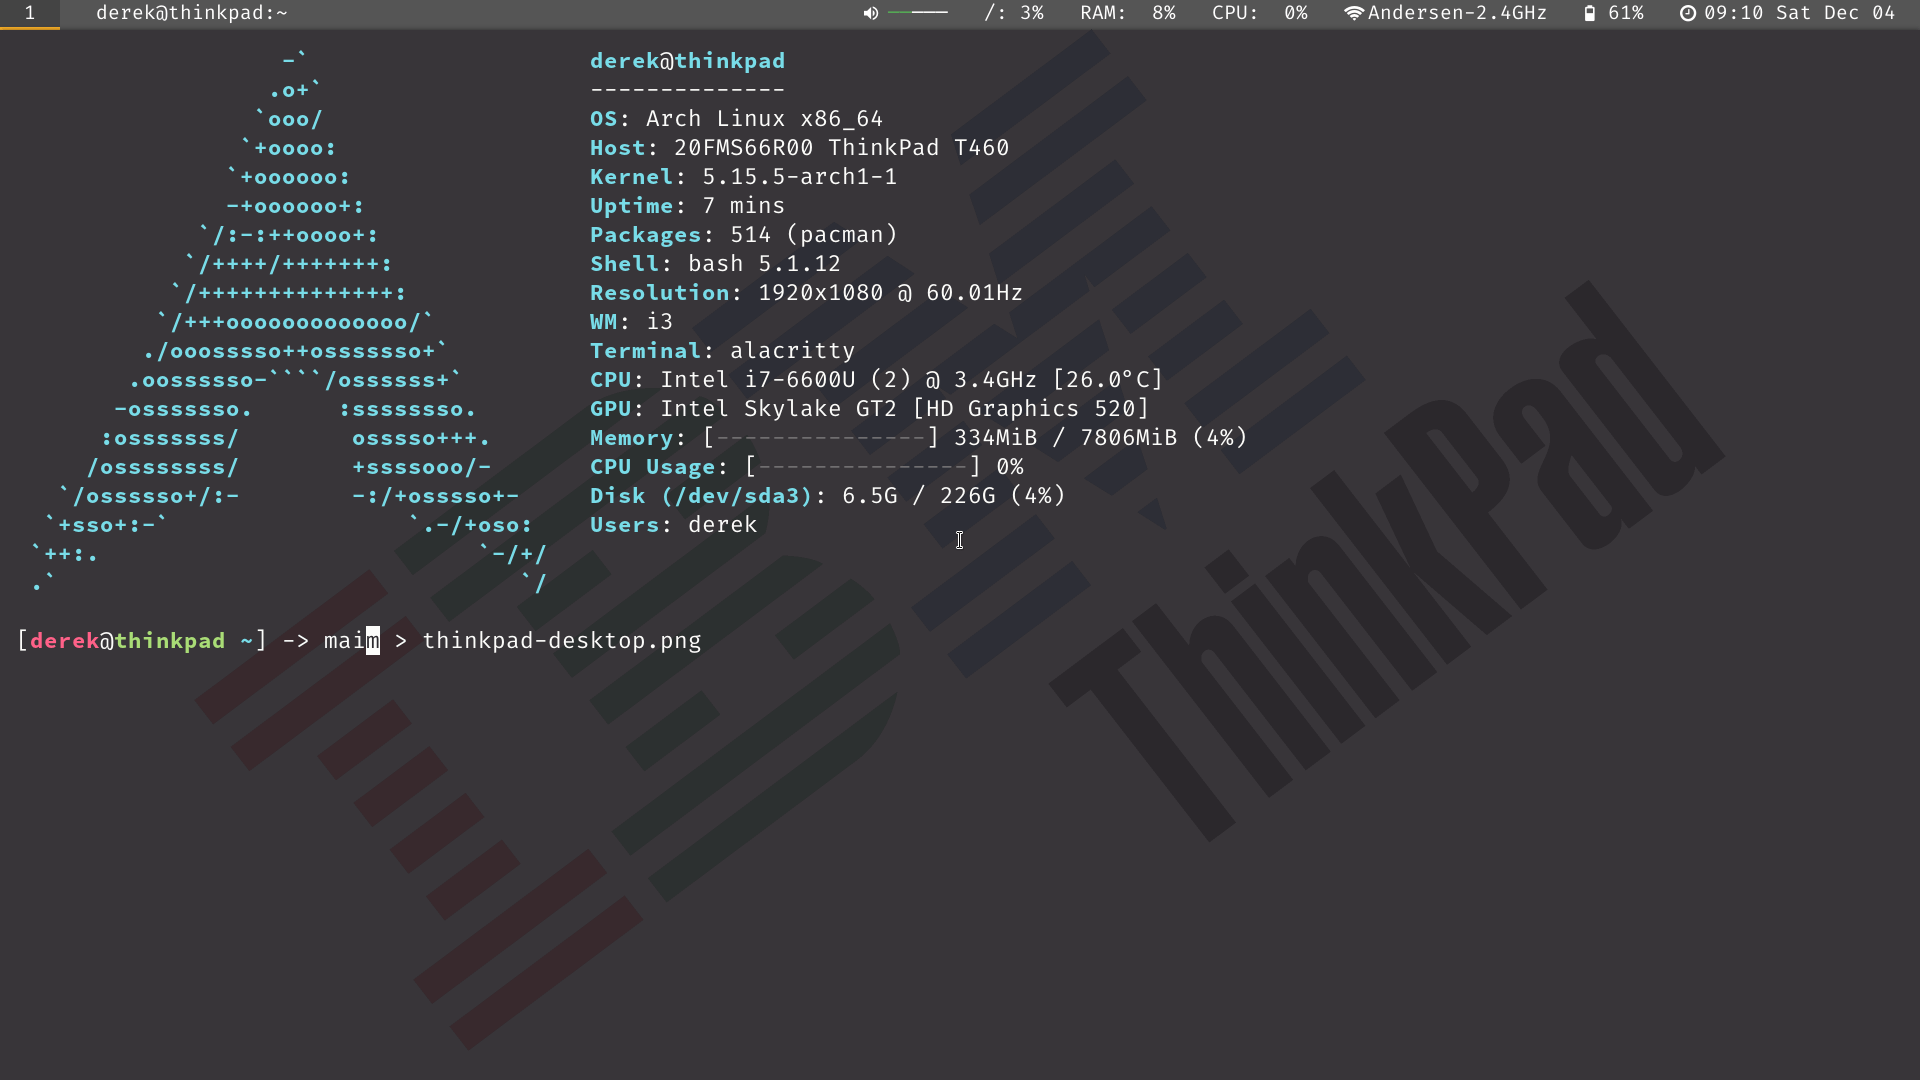Click the Andersen-2.4GHz network name
The height and width of the screenshot is (1080, 1920).
(x=1457, y=13)
